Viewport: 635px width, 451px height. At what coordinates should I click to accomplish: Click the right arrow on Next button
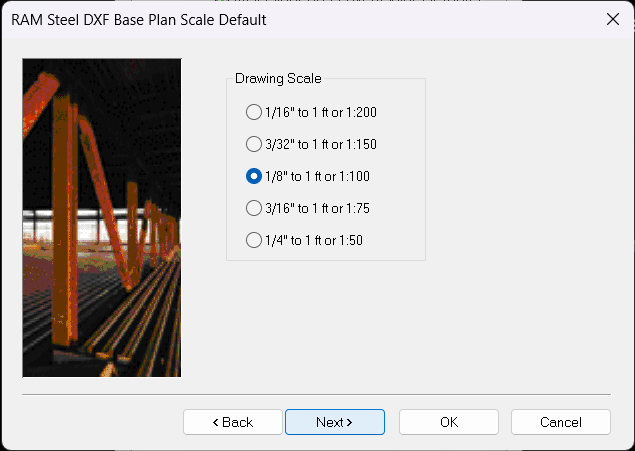coord(348,422)
